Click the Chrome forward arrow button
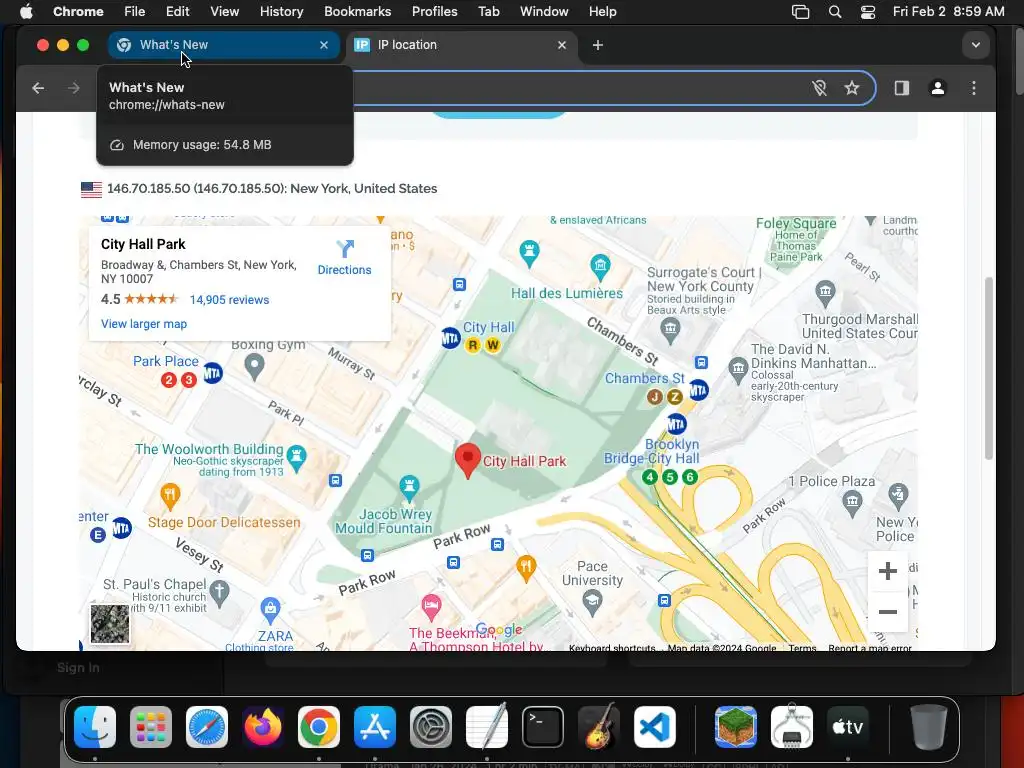Viewport: 1024px width, 768px height. click(73, 88)
